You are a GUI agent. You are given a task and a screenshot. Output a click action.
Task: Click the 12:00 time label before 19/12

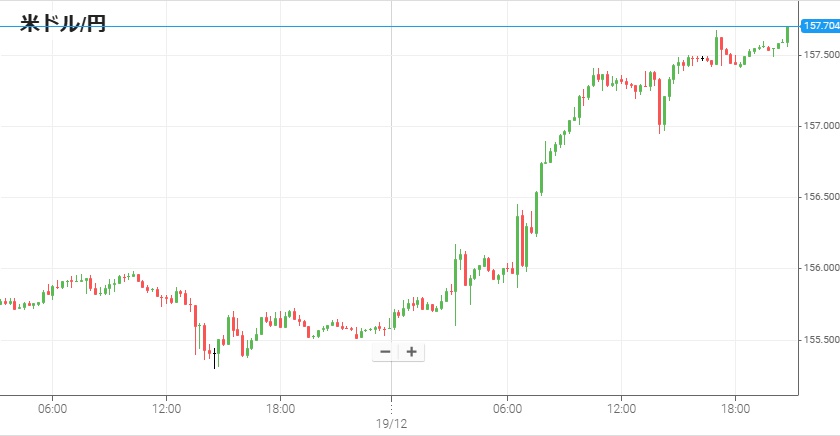point(166,408)
